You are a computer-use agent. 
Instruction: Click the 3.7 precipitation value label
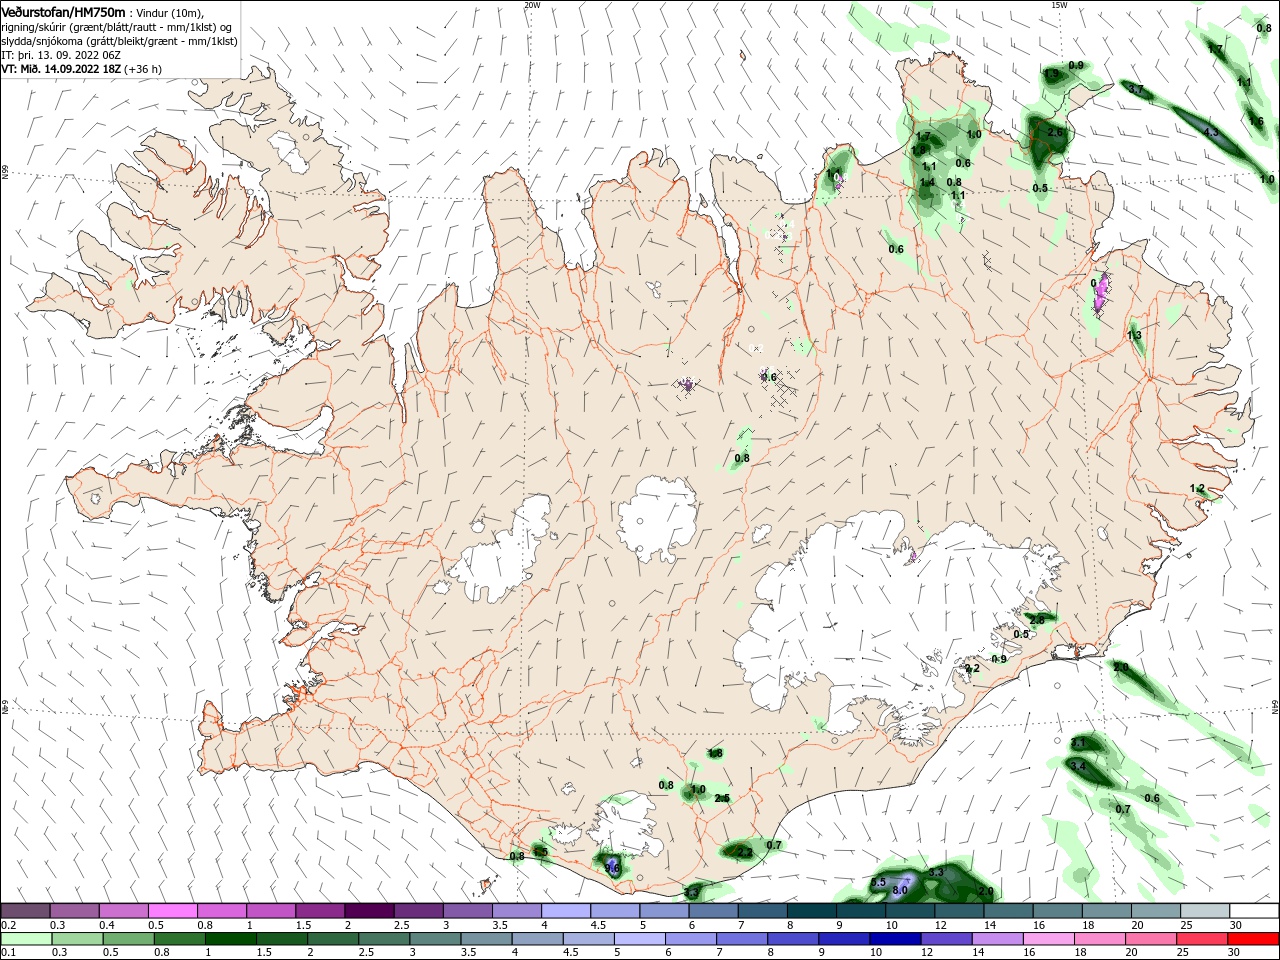coord(1135,89)
